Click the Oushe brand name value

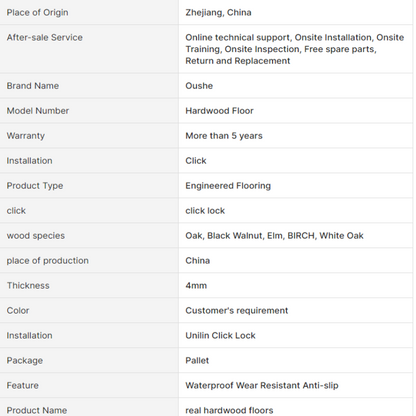tap(199, 86)
